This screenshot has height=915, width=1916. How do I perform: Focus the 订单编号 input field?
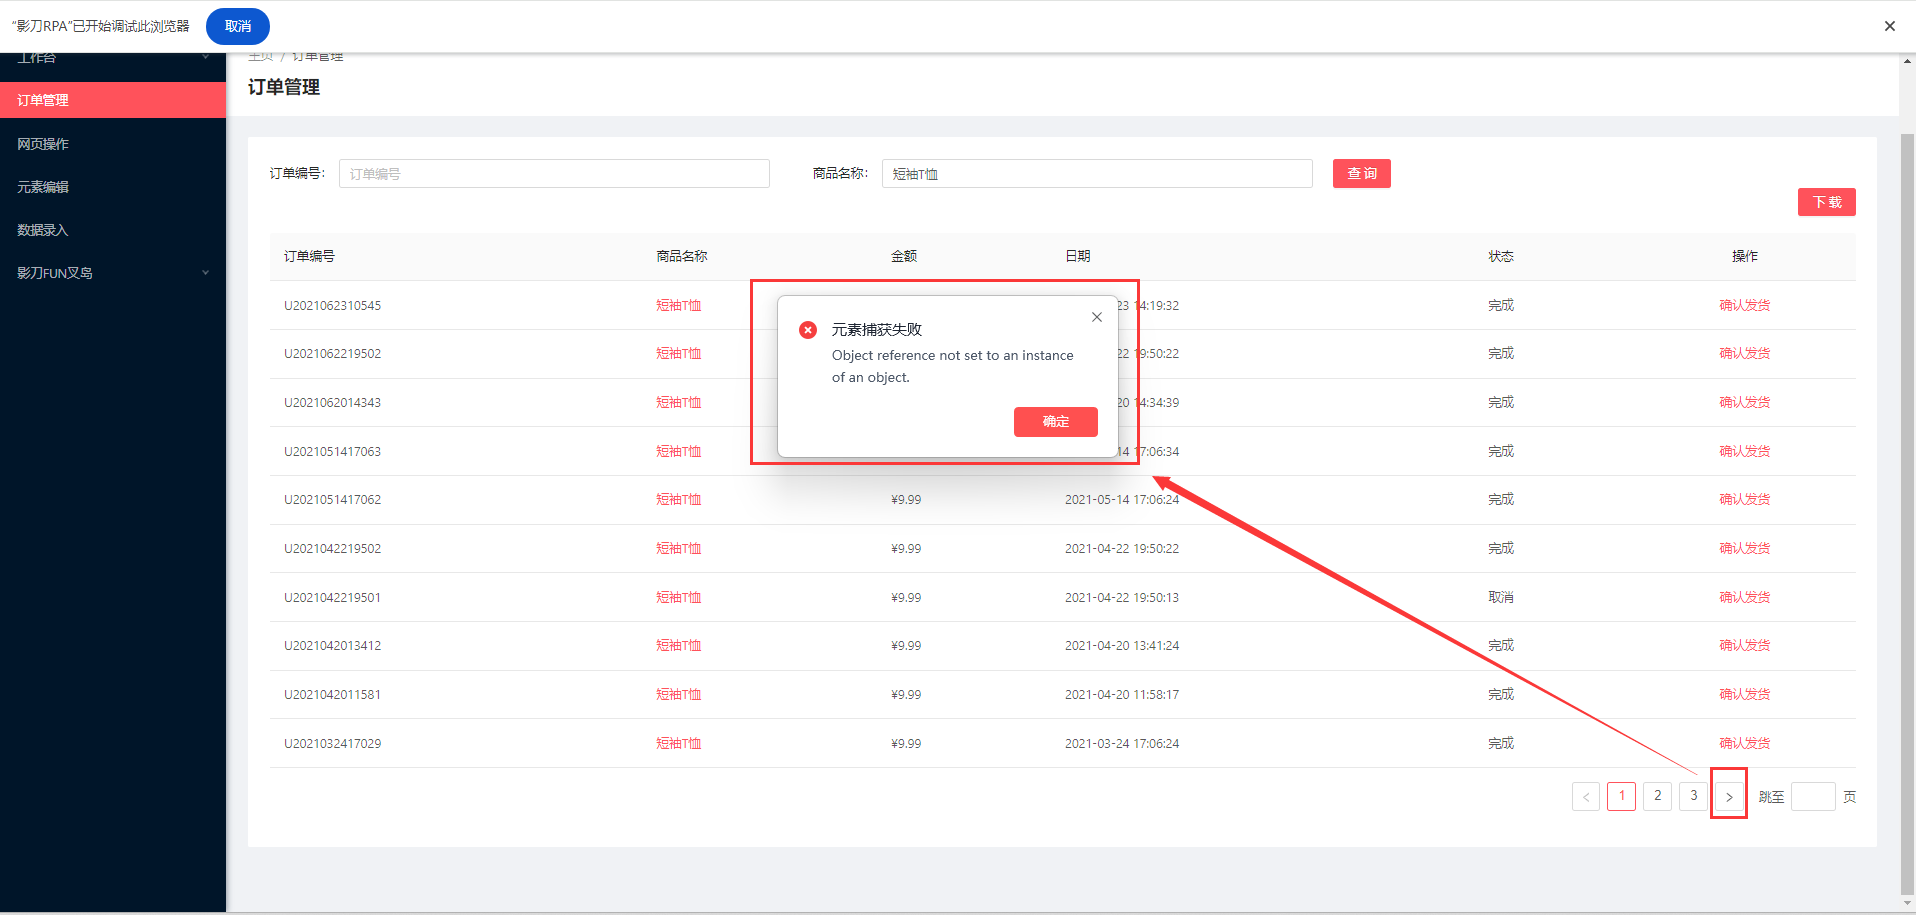554,174
